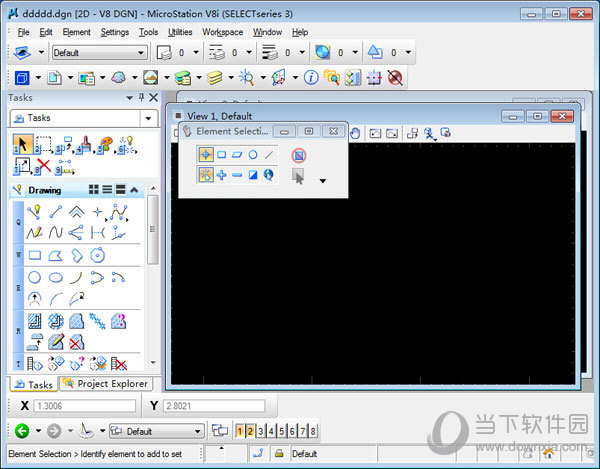Screen dimensions: 600x469
Task: Open the Help menu
Action: (300, 32)
